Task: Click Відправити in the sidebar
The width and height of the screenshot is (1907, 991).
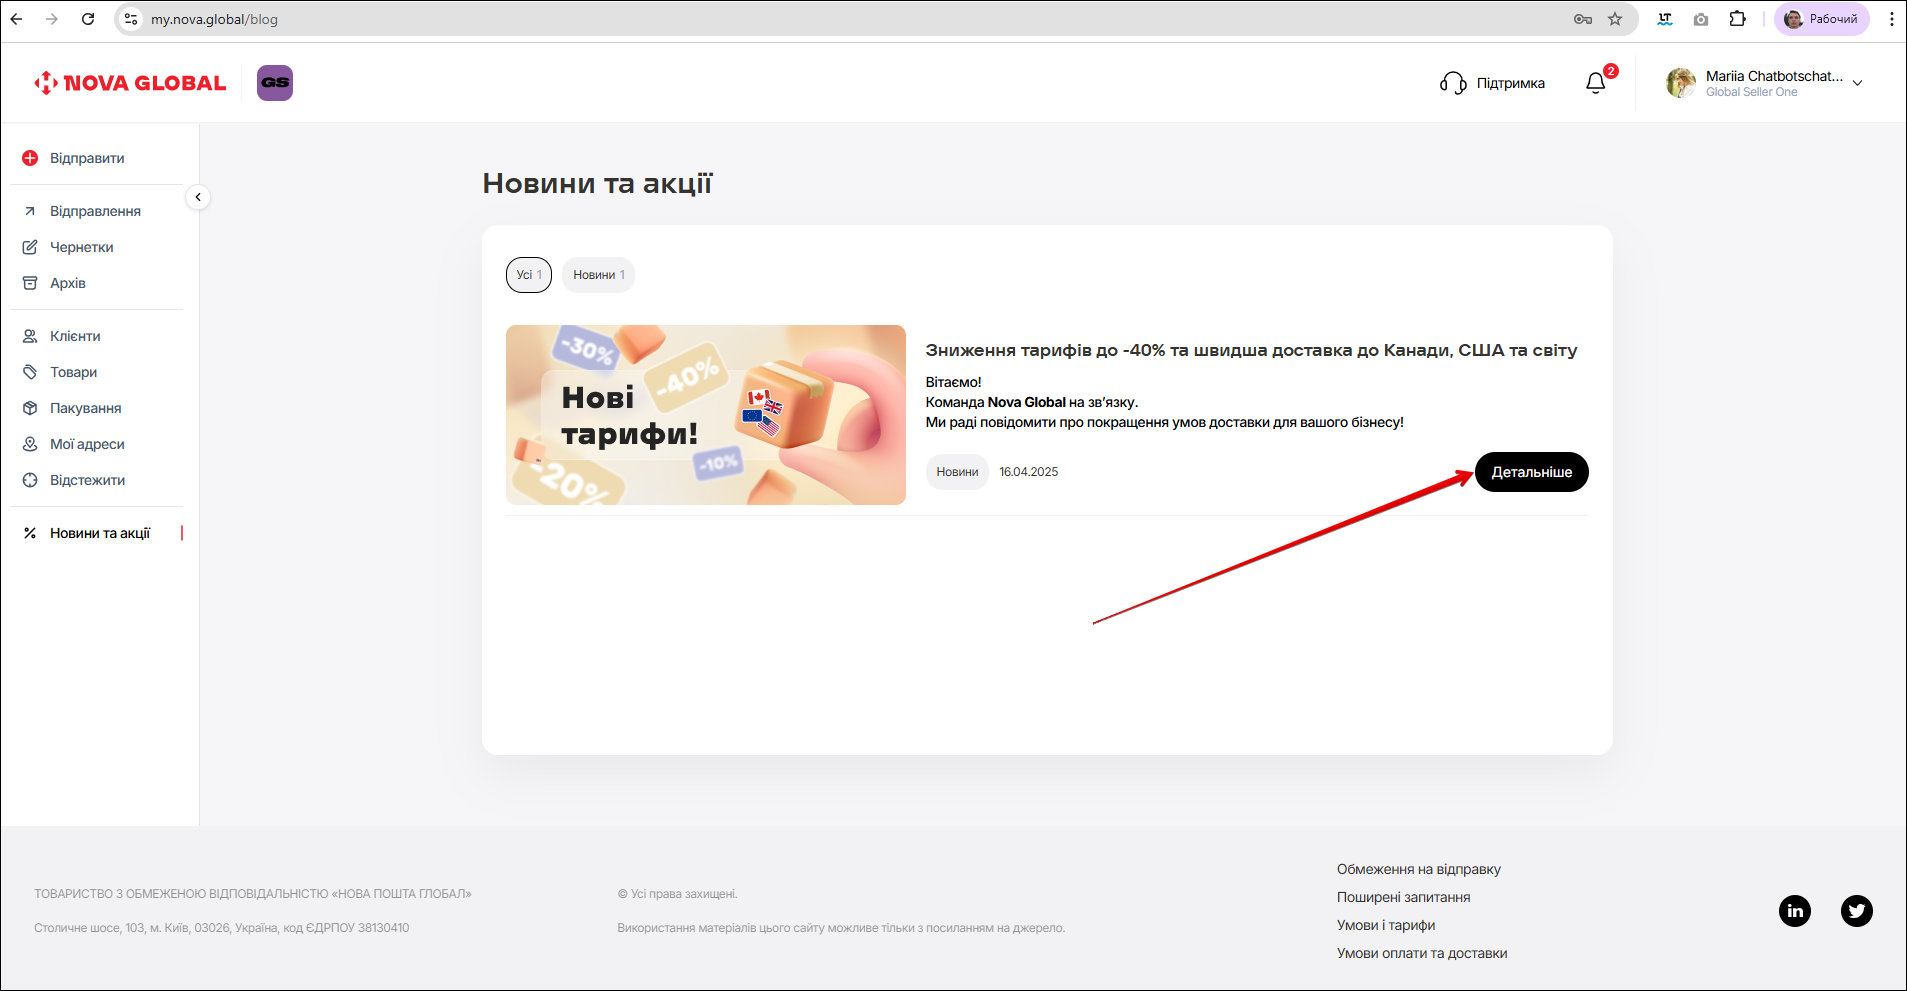Action: (87, 158)
